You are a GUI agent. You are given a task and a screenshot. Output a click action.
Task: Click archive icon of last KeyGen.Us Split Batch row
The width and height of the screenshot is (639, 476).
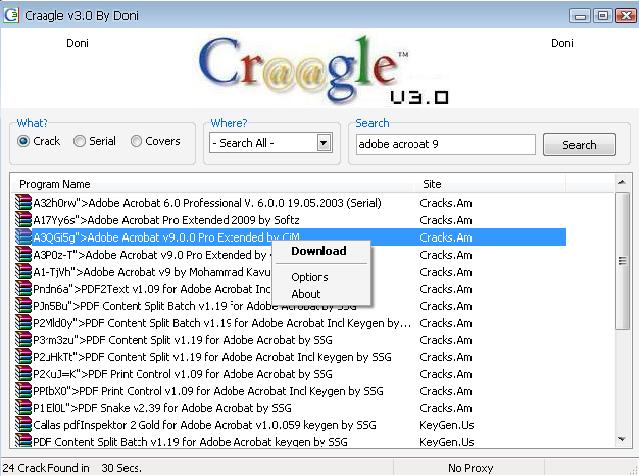[x=23, y=441]
